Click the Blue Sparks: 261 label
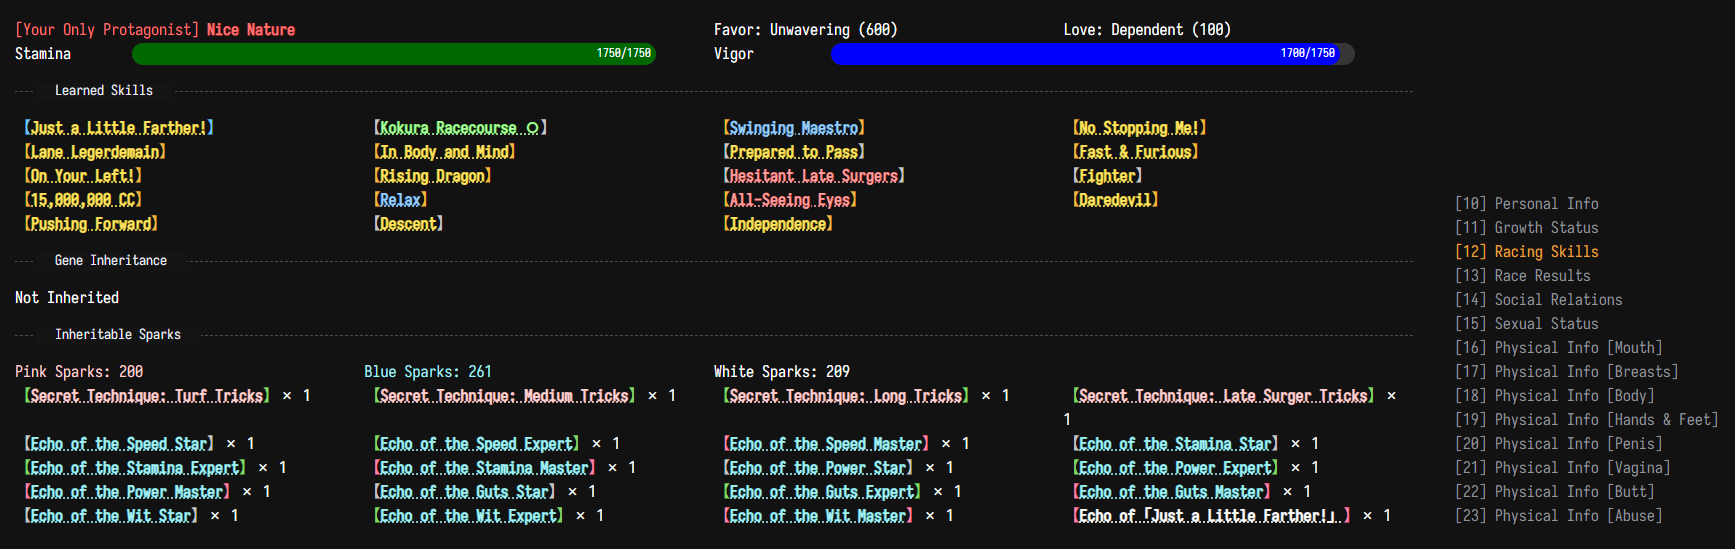This screenshot has width=1735, height=549. pos(428,372)
